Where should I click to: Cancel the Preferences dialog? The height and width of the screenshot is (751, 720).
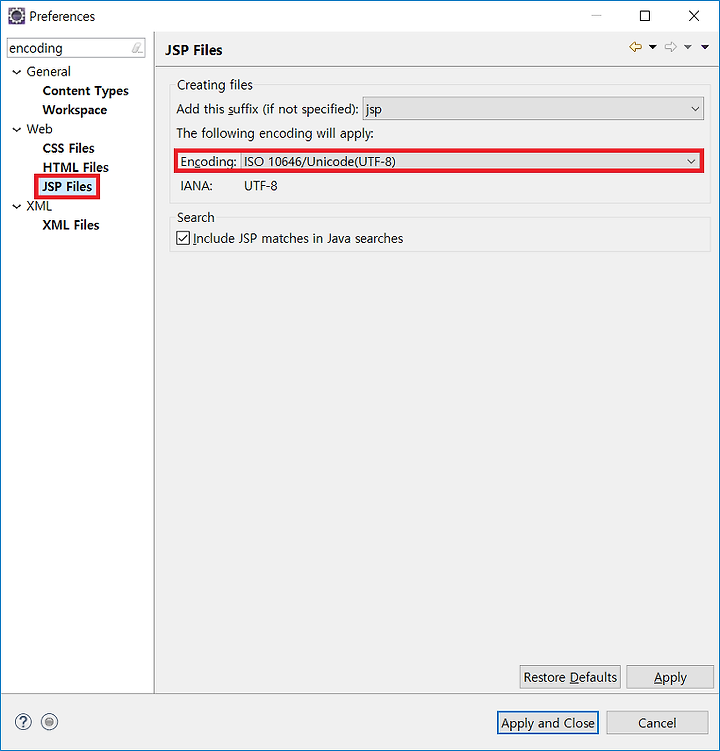[x=657, y=723]
